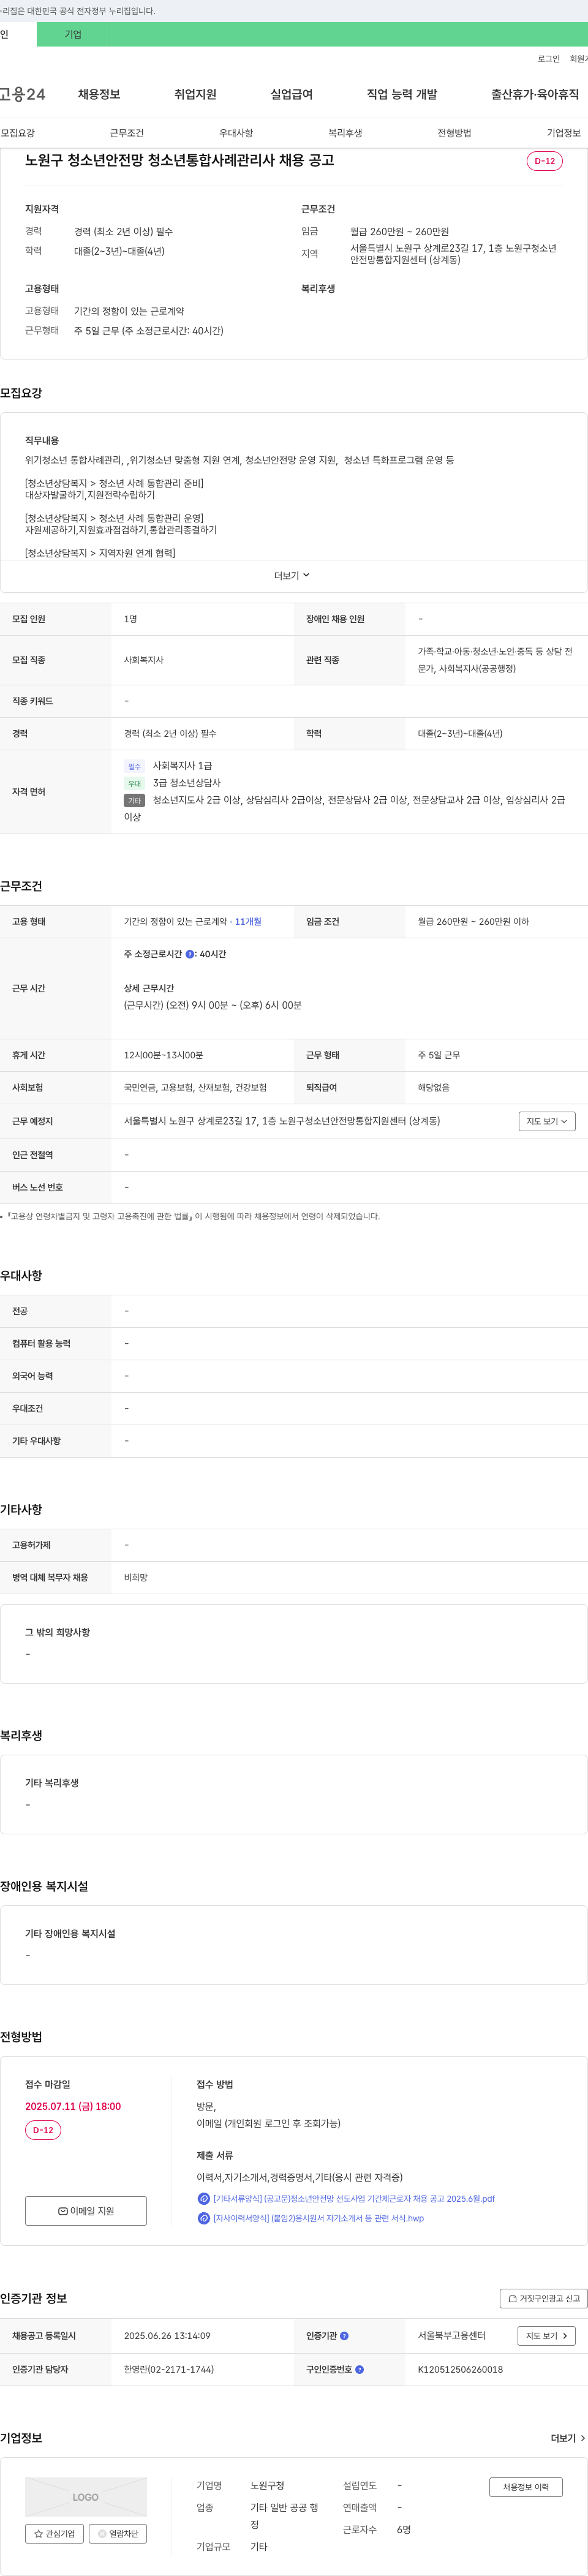
Task: Open the 직업 능력 개발 menu
Action: click(401, 94)
